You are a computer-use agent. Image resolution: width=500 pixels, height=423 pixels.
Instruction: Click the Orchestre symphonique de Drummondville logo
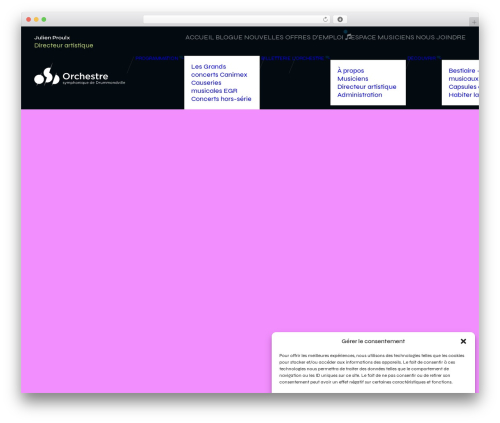click(x=80, y=76)
